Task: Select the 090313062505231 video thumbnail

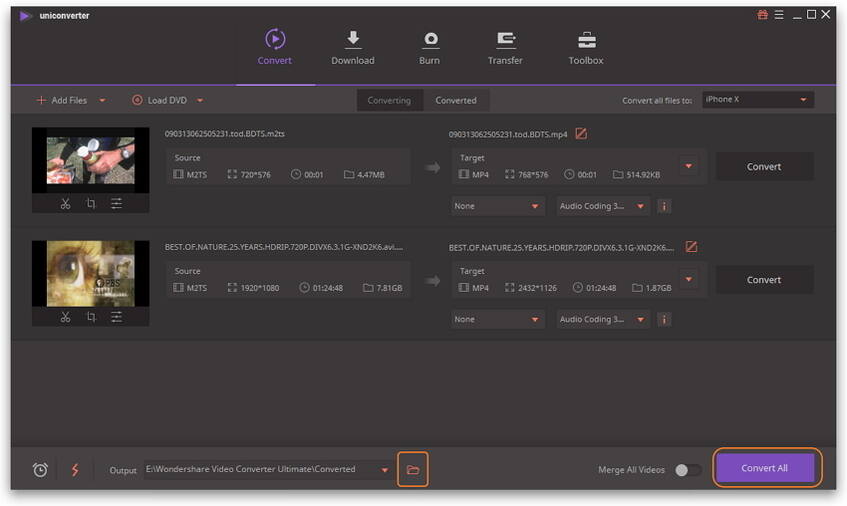Action: tap(91, 160)
